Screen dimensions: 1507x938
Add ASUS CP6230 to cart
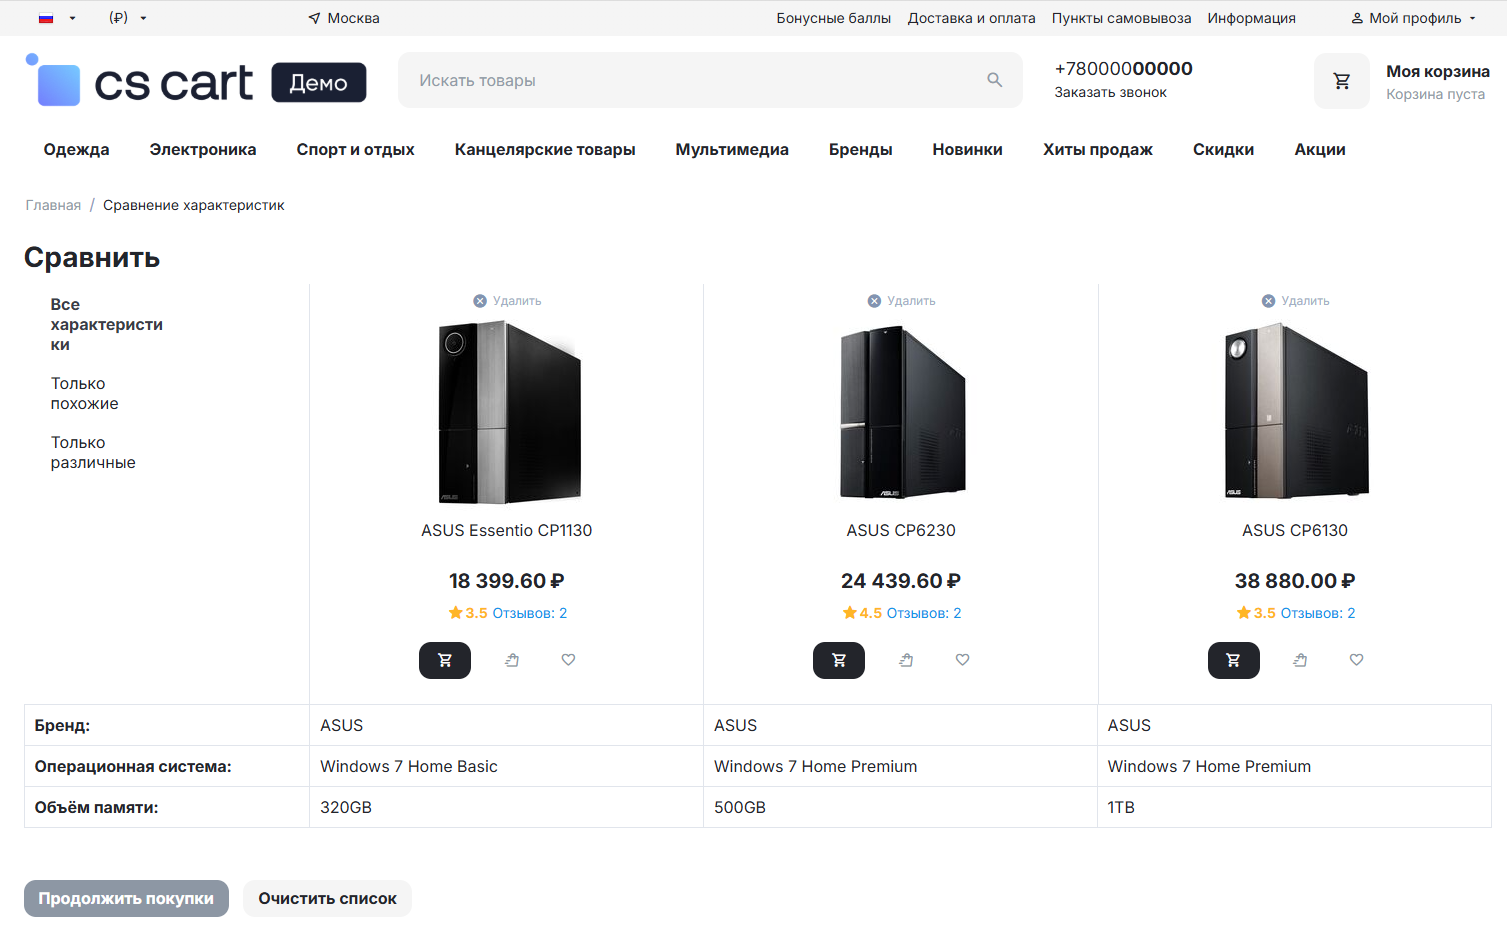(839, 660)
